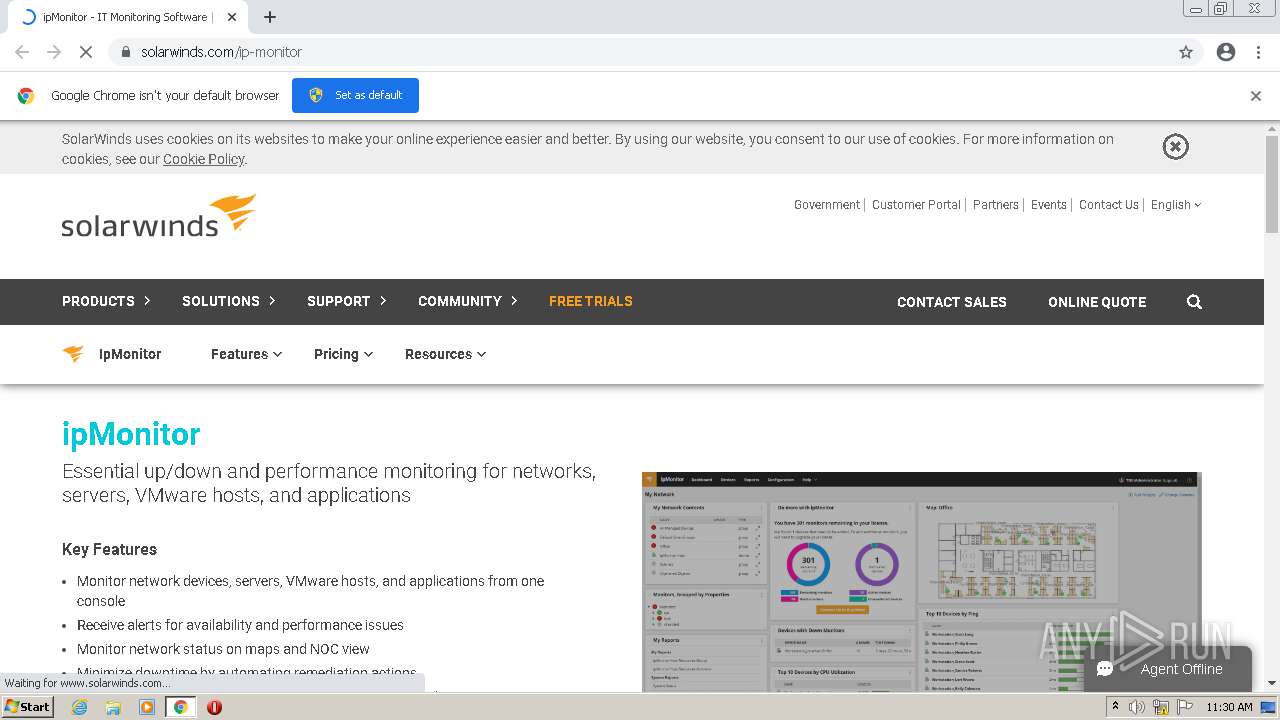This screenshot has height=720, width=1280.
Task: Click the ipMonitor product bird icon
Action: pyautogui.click(x=73, y=354)
